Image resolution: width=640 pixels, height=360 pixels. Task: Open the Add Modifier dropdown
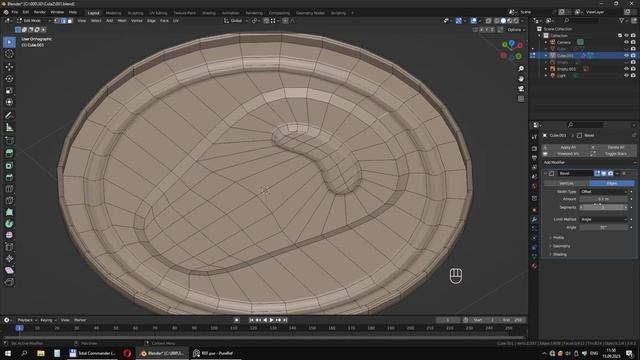(x=589, y=162)
